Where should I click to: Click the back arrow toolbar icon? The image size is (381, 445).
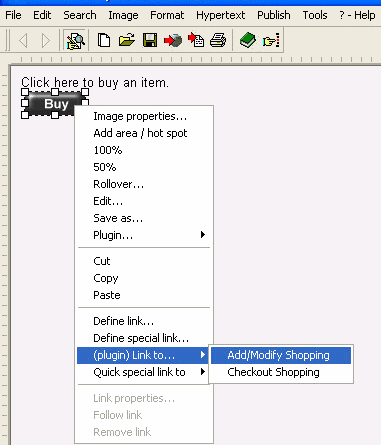pyautogui.click(x=23, y=41)
